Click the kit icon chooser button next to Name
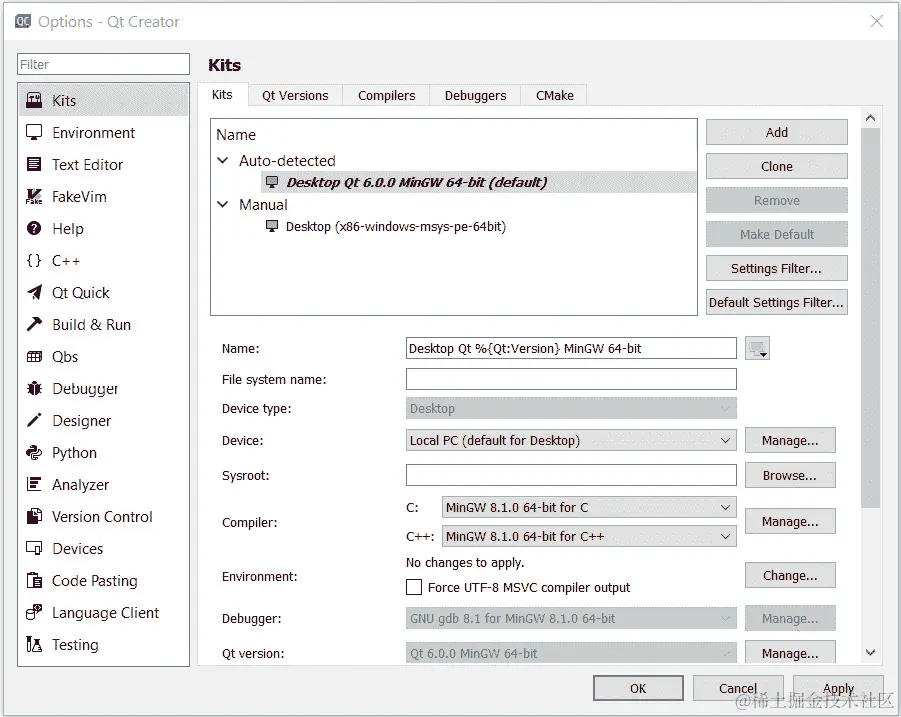Screen dimensions: 901x717 coord(757,348)
